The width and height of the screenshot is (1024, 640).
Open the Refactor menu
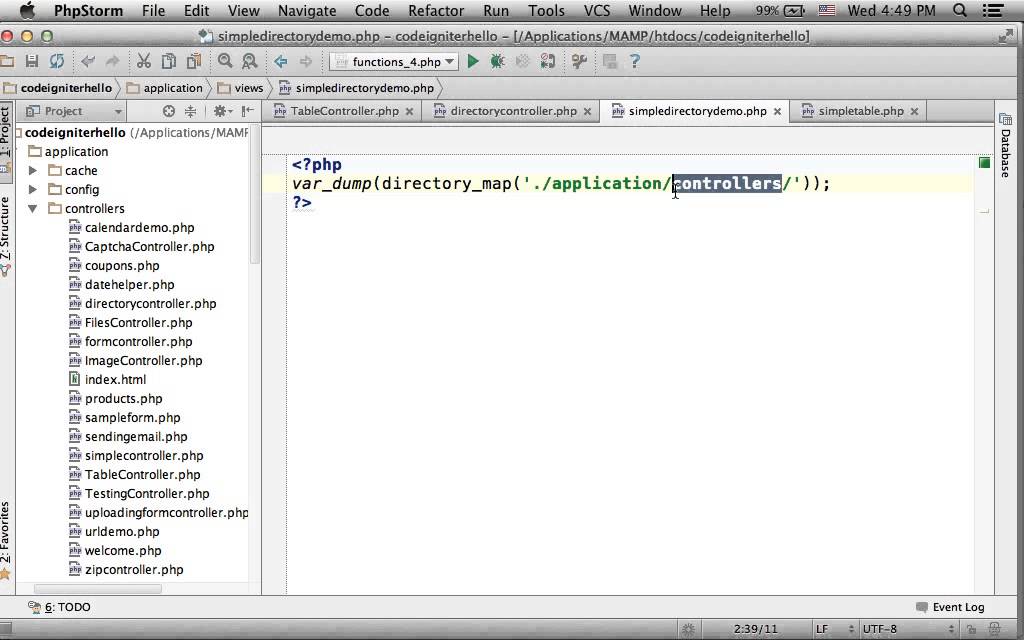436,10
